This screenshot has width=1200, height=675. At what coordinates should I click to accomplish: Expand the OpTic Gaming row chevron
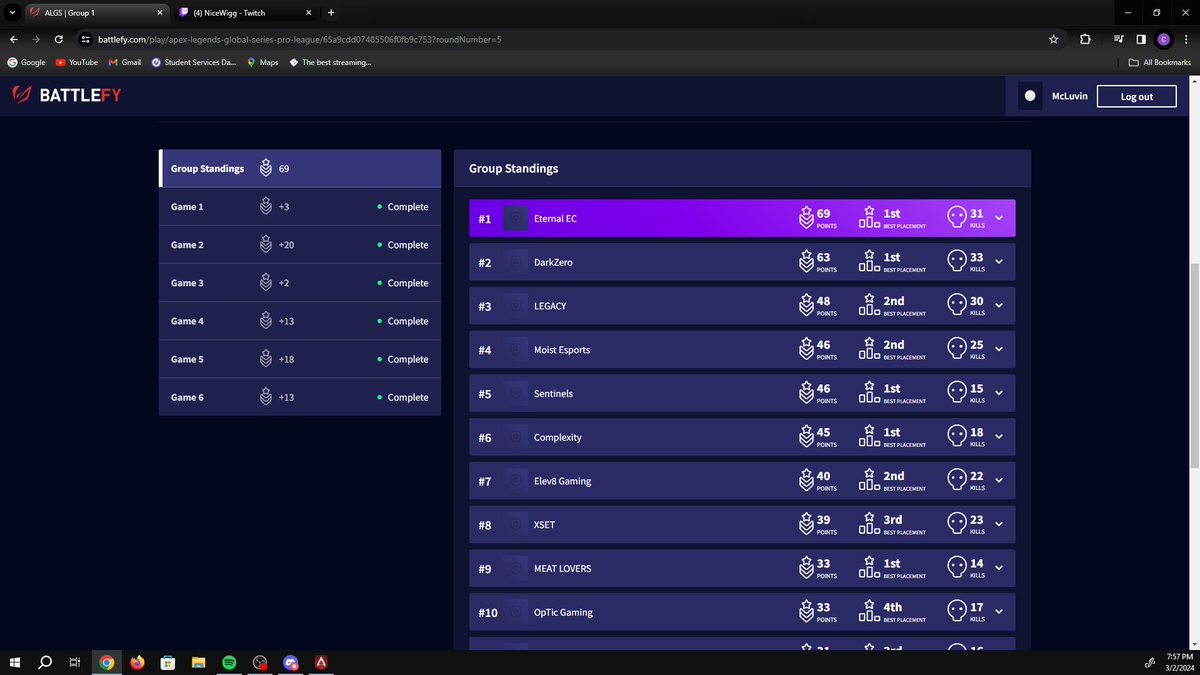click(999, 612)
